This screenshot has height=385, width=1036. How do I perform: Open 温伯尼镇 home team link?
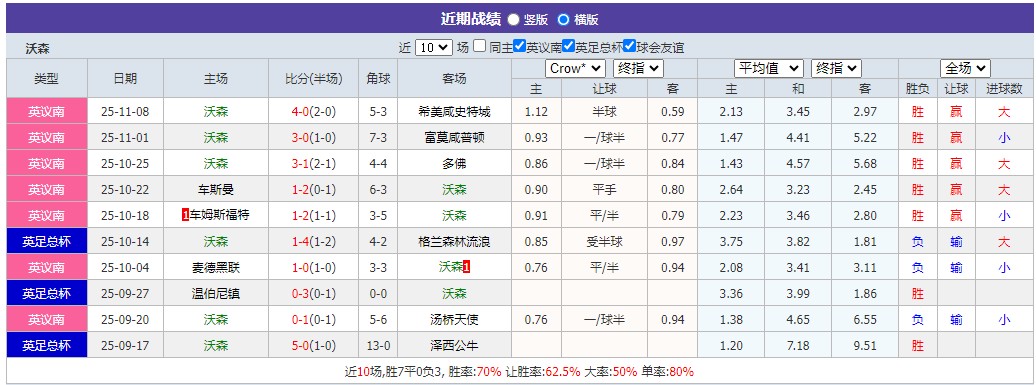215,293
